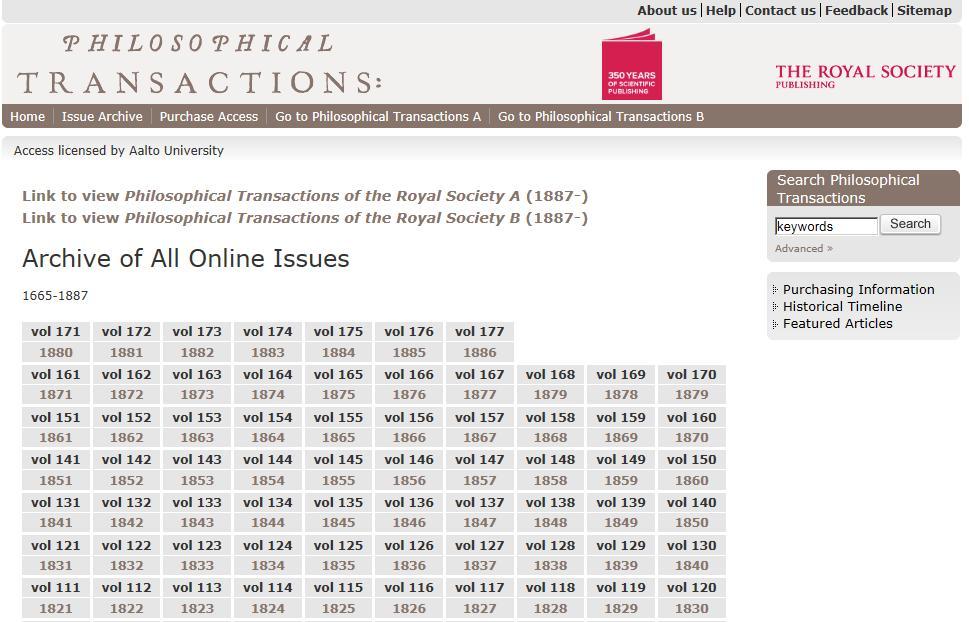Open vol 130 archive cell

click(692, 545)
